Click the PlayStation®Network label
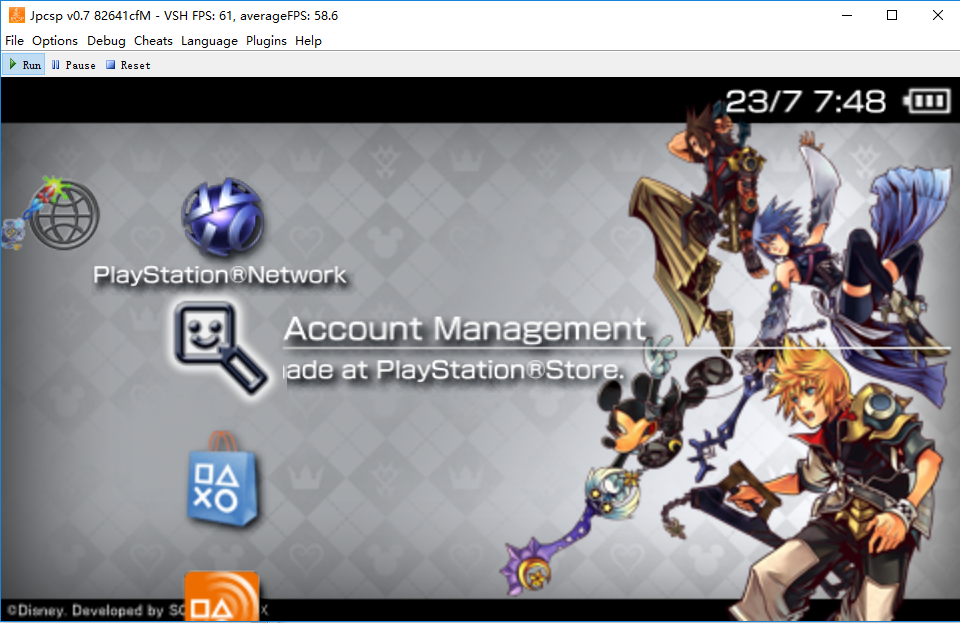 coord(220,275)
